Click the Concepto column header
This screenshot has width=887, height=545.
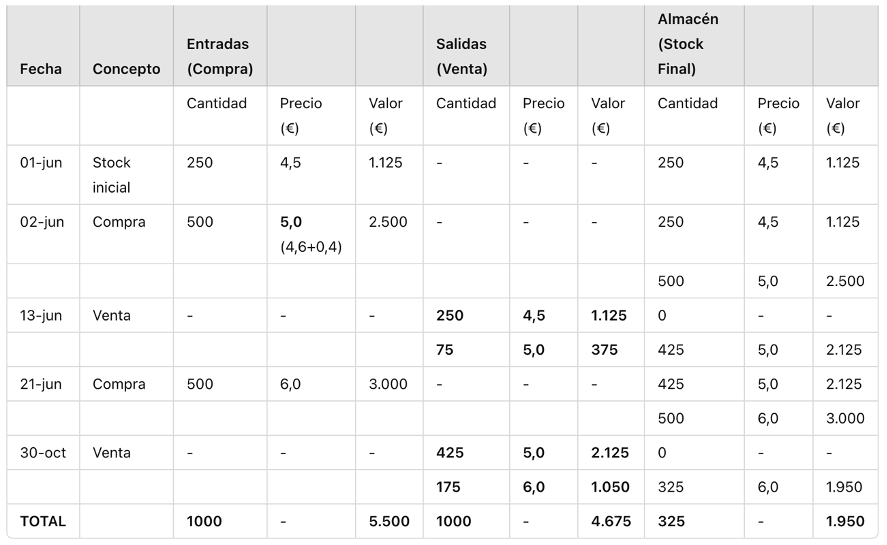(x=126, y=69)
